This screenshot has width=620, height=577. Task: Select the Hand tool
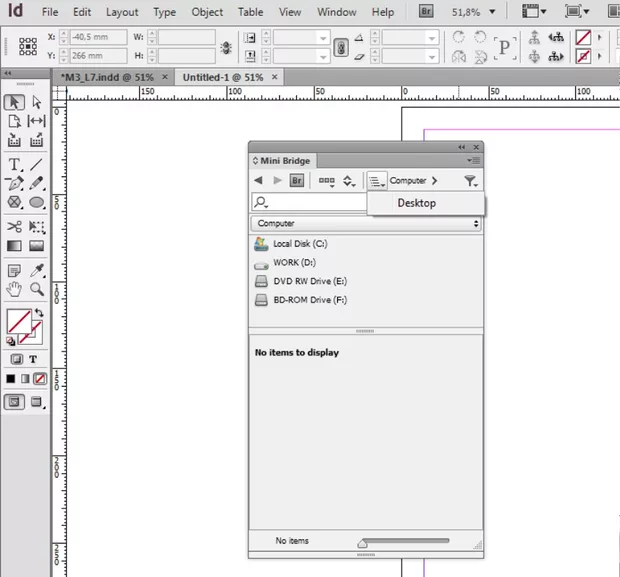pyautogui.click(x=14, y=290)
